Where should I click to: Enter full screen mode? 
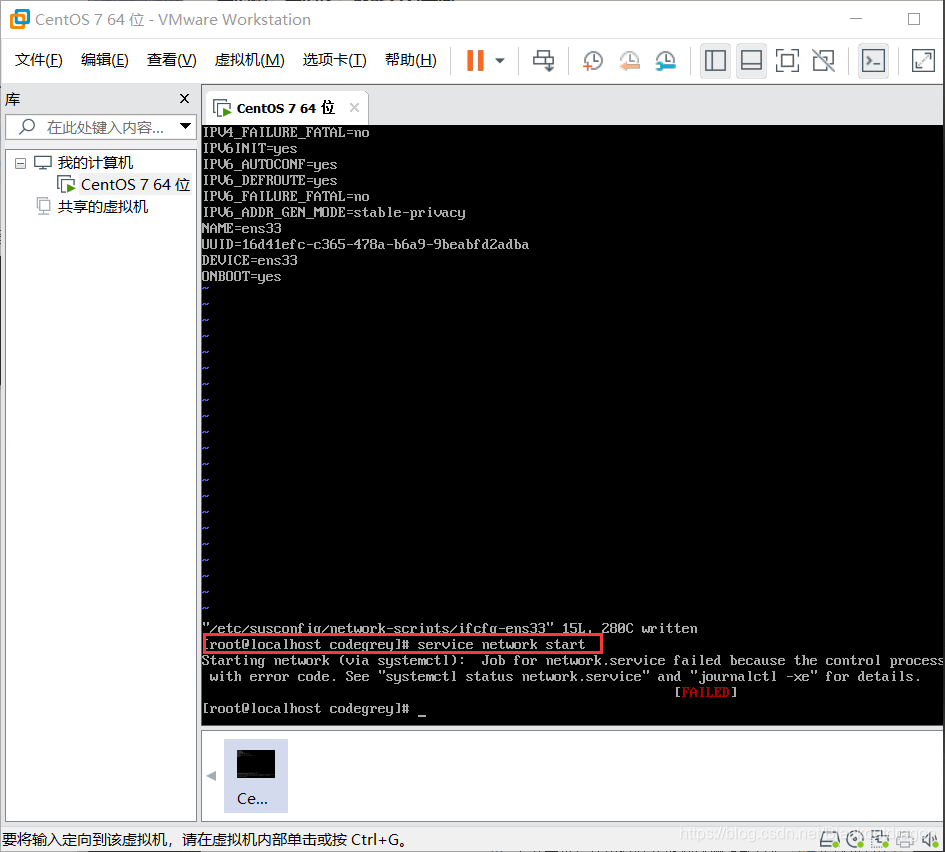(787, 60)
